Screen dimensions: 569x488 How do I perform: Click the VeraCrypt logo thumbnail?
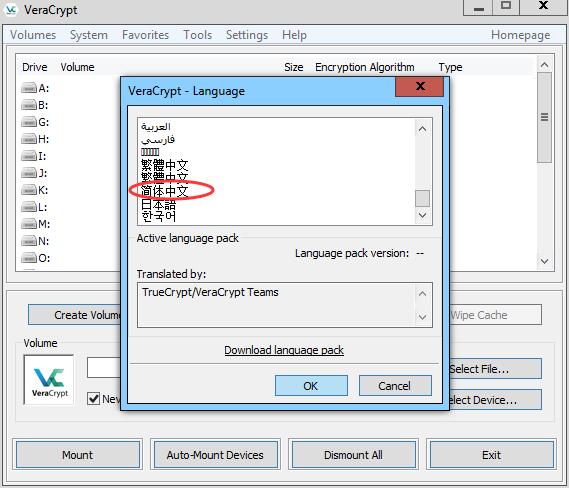tap(49, 380)
